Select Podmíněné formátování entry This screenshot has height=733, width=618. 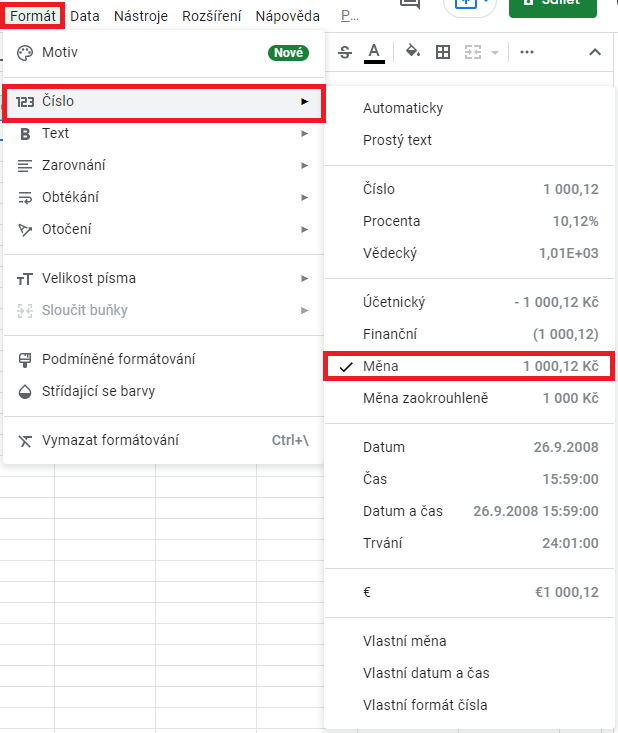click(118, 359)
